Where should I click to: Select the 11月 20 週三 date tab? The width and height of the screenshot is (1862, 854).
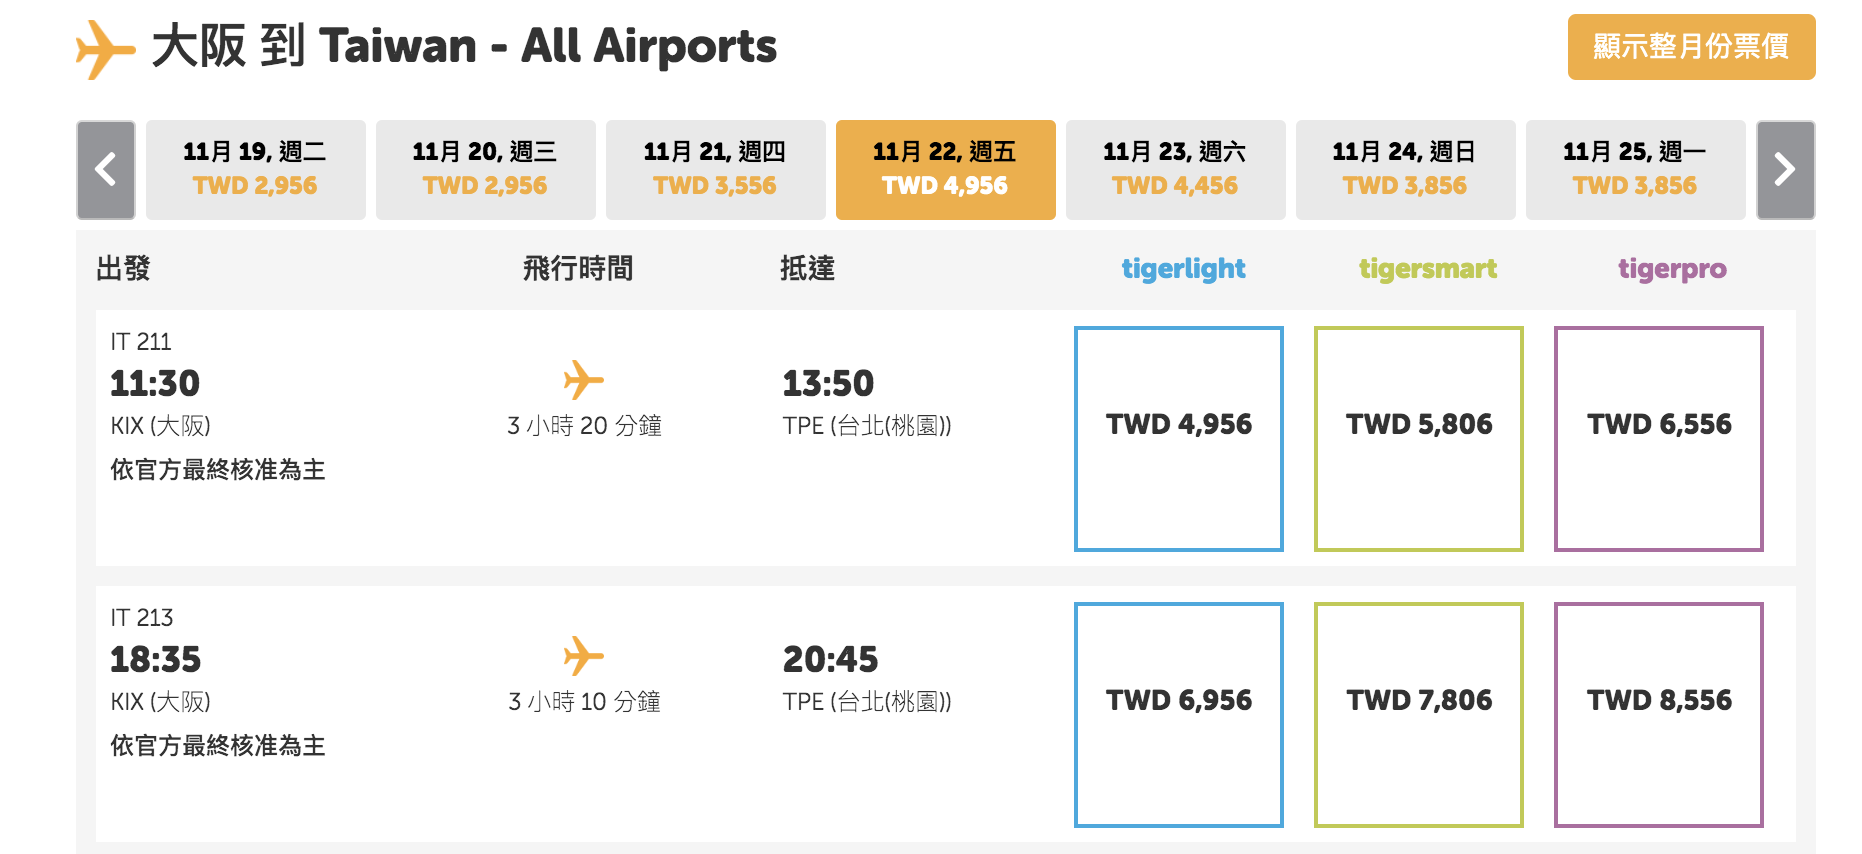(486, 170)
